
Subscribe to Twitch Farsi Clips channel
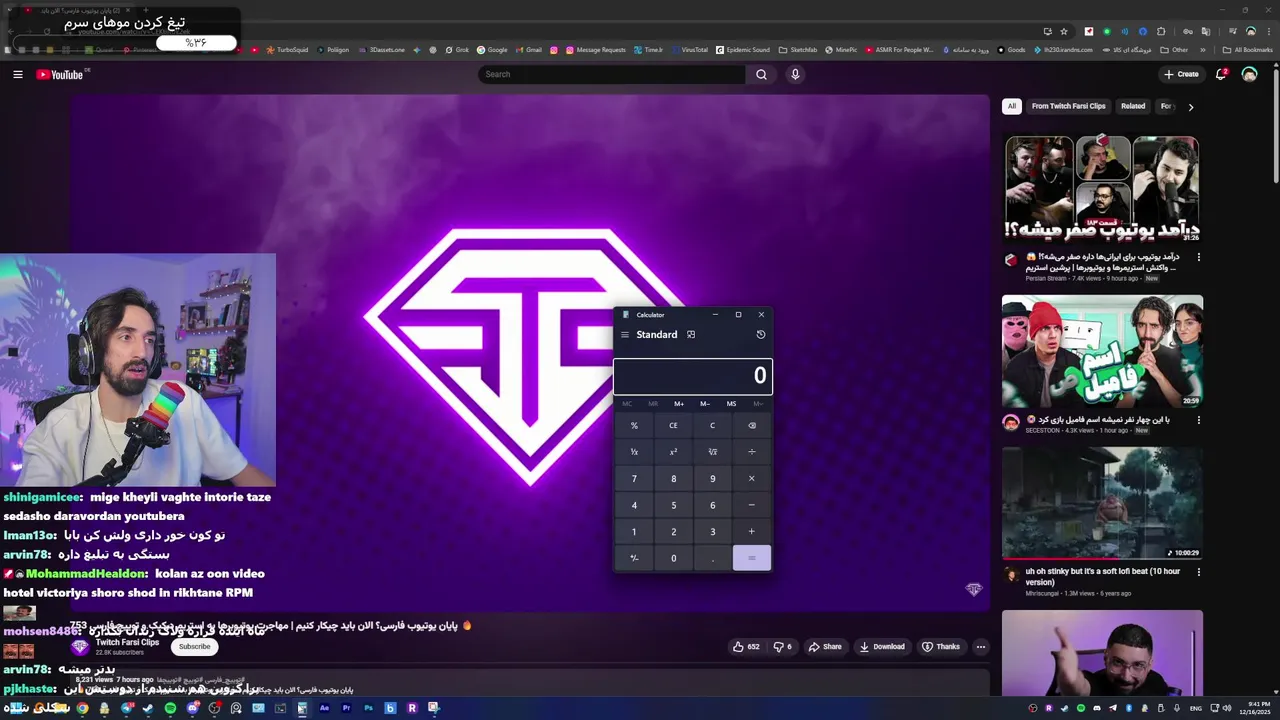(x=194, y=647)
